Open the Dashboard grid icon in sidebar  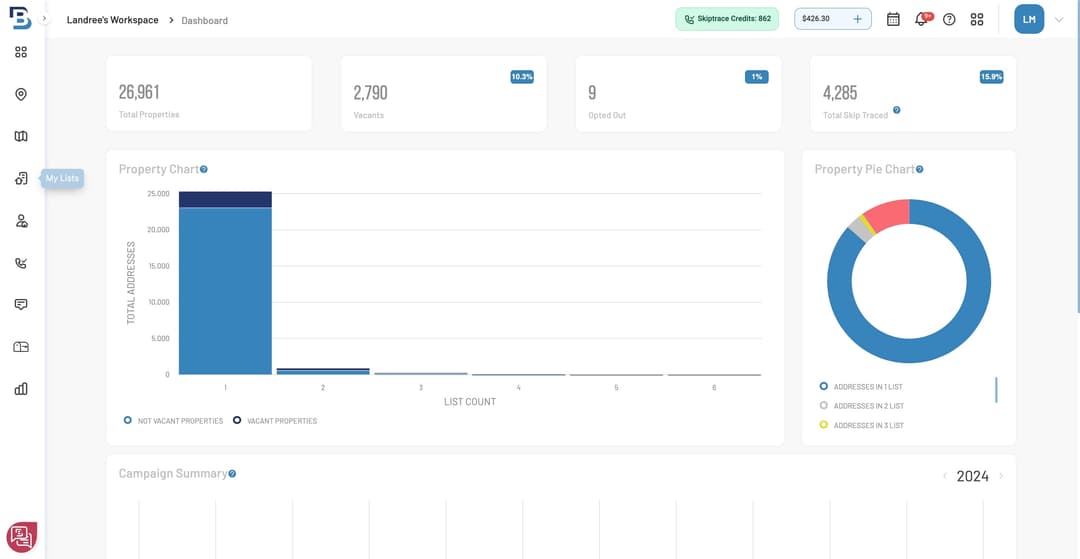pos(21,52)
